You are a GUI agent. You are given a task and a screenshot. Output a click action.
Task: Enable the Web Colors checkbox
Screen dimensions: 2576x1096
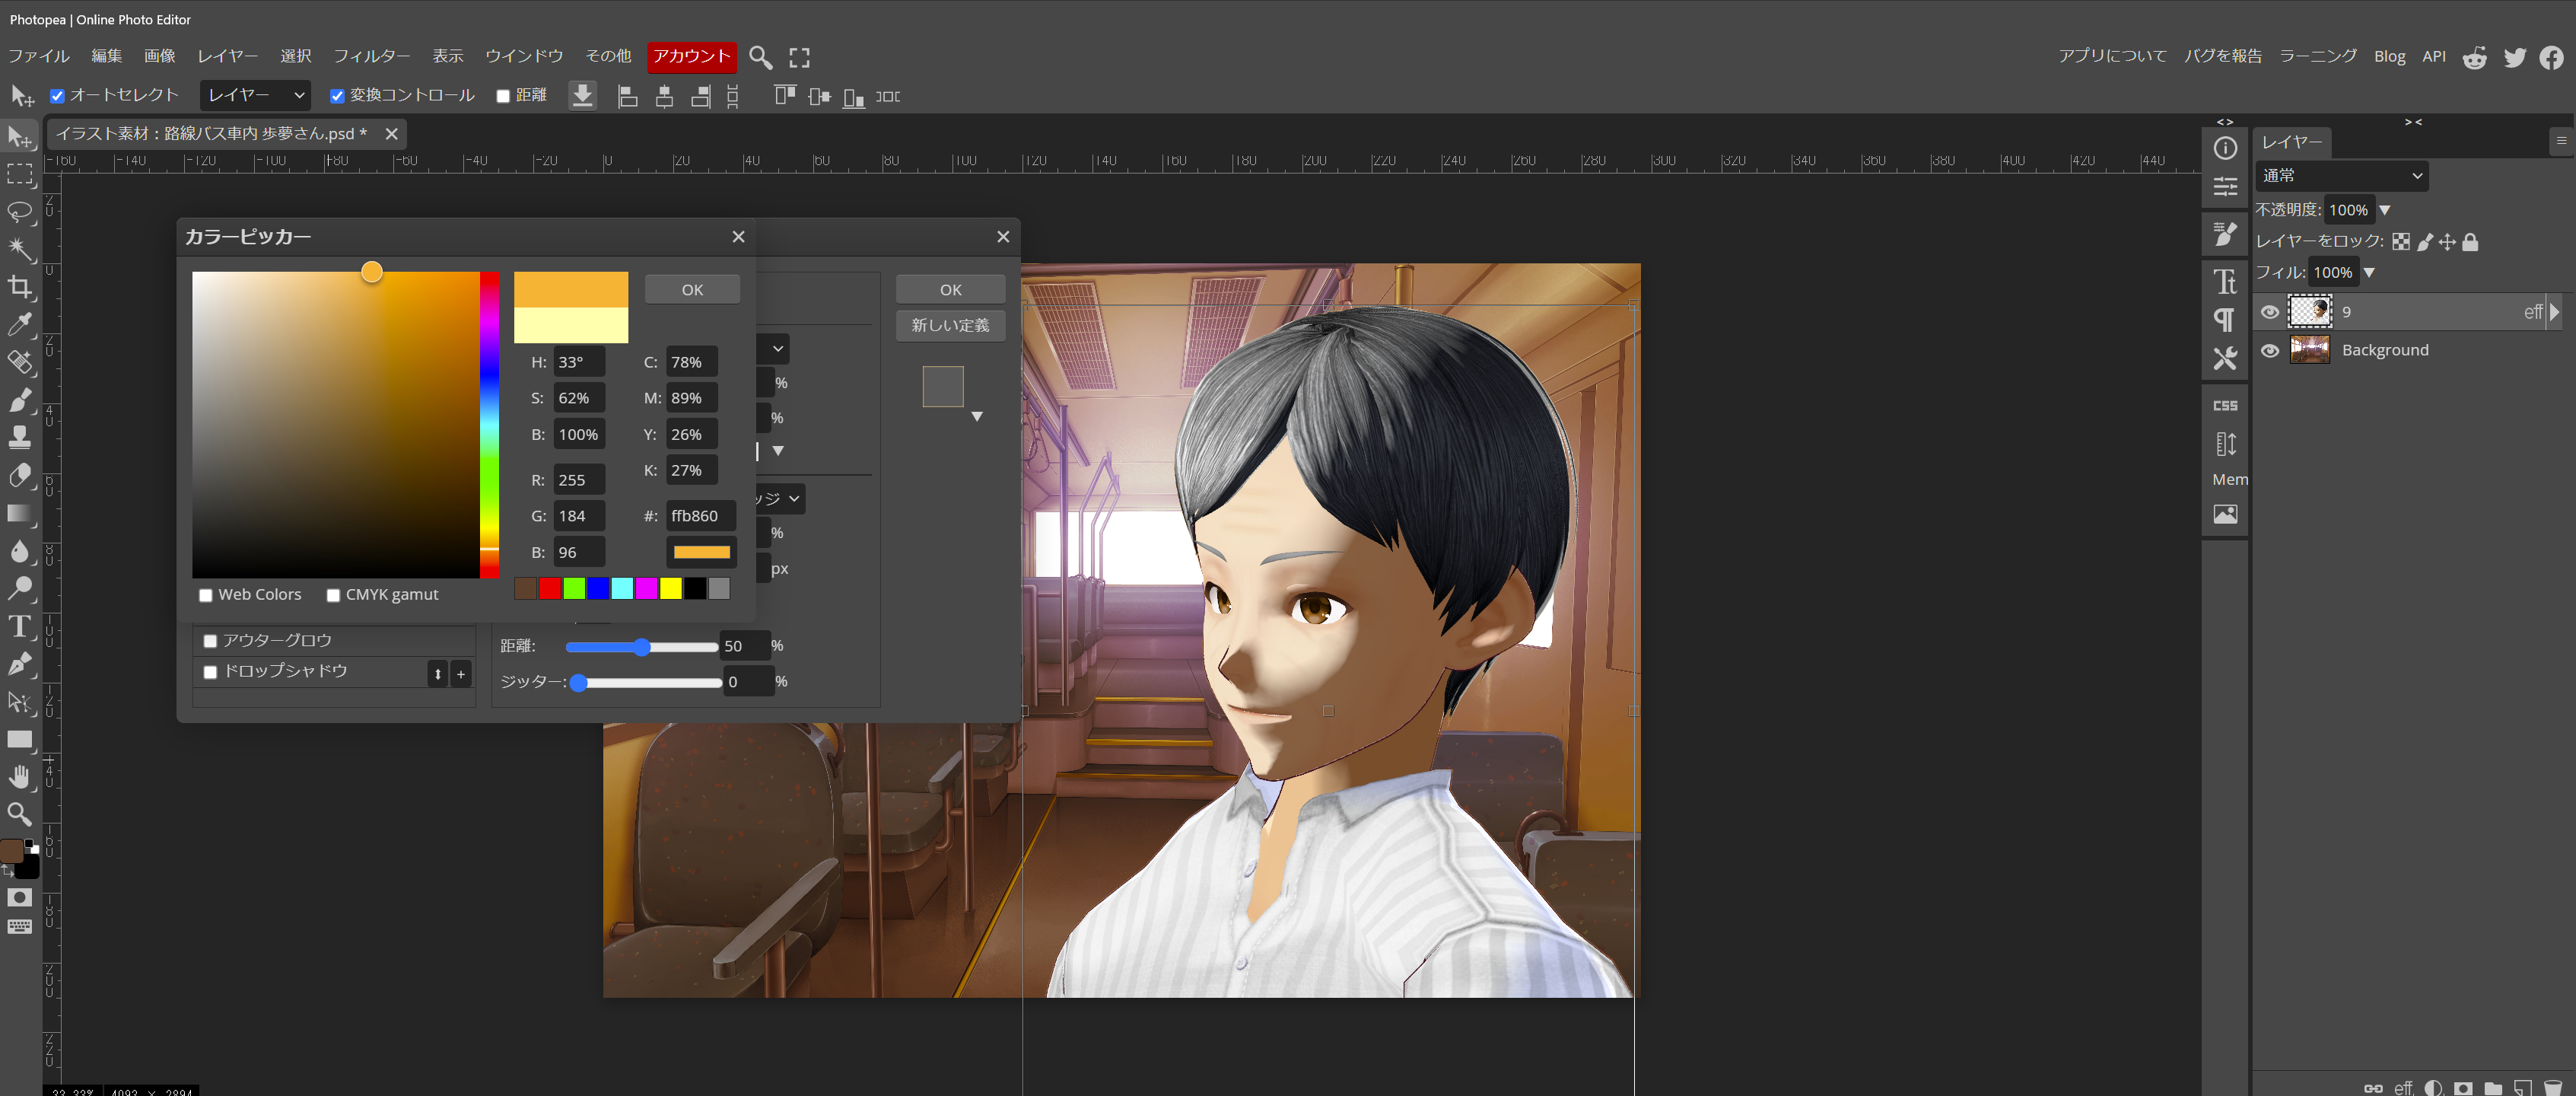pyautogui.click(x=206, y=595)
